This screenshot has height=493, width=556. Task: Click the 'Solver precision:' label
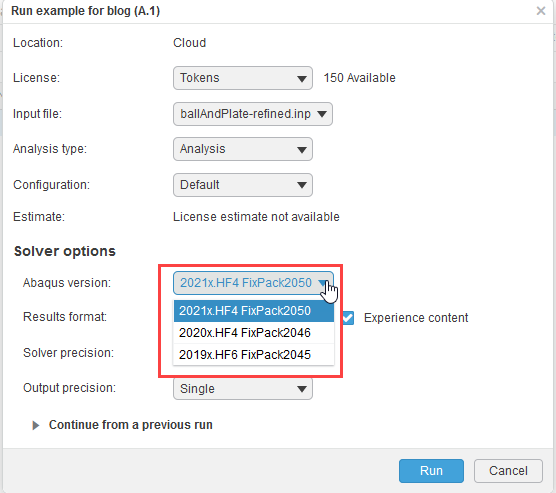click(68, 353)
